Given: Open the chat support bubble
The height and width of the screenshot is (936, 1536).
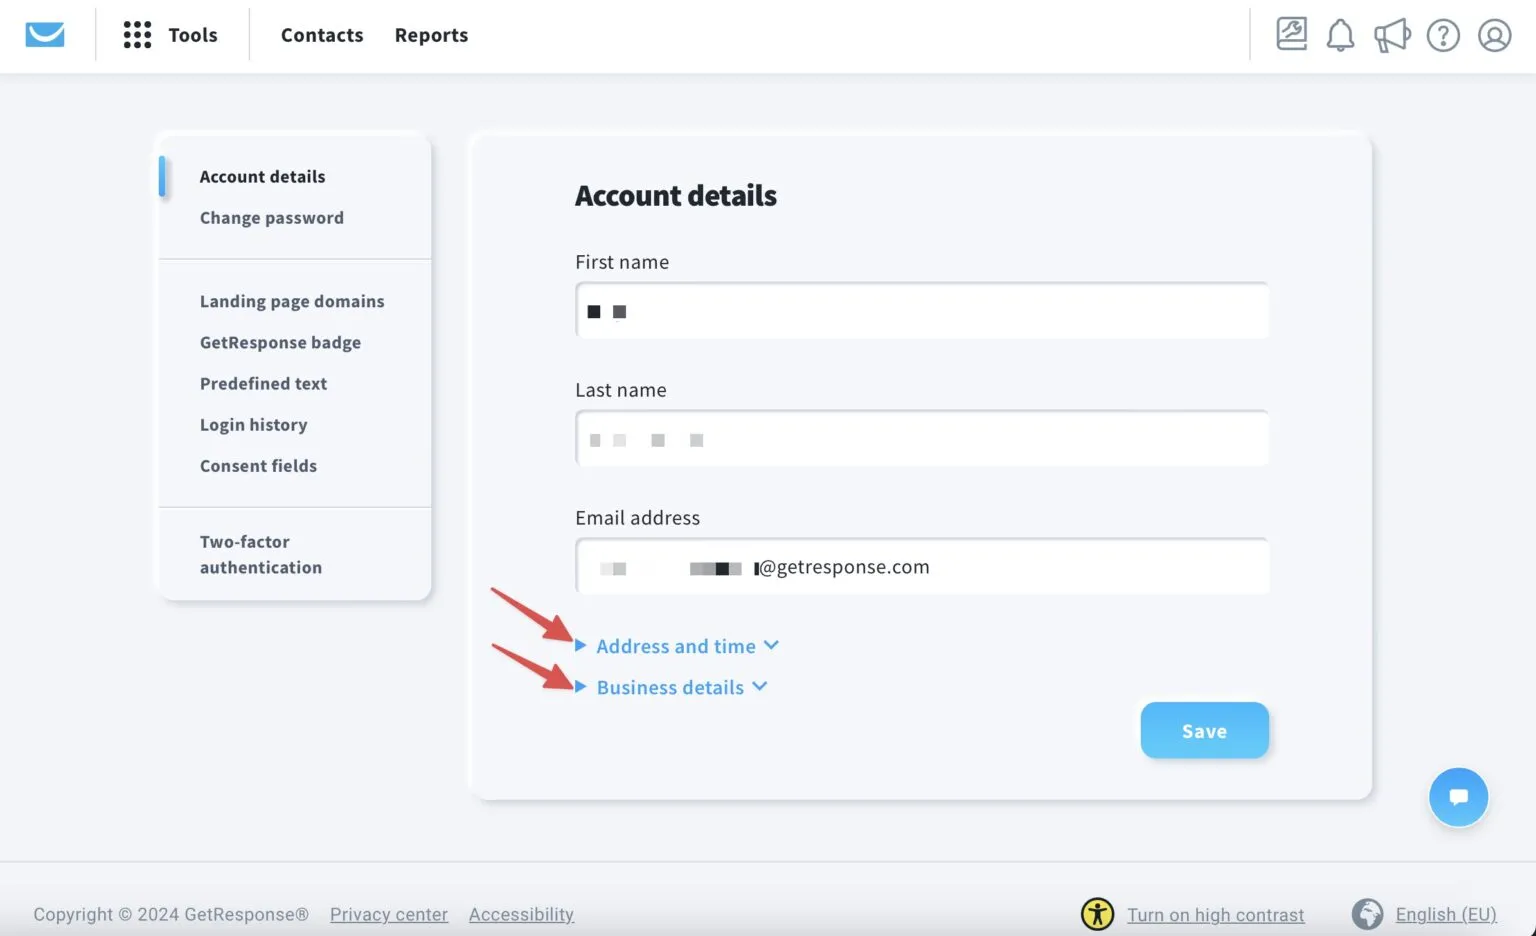Looking at the screenshot, I should pos(1459,797).
